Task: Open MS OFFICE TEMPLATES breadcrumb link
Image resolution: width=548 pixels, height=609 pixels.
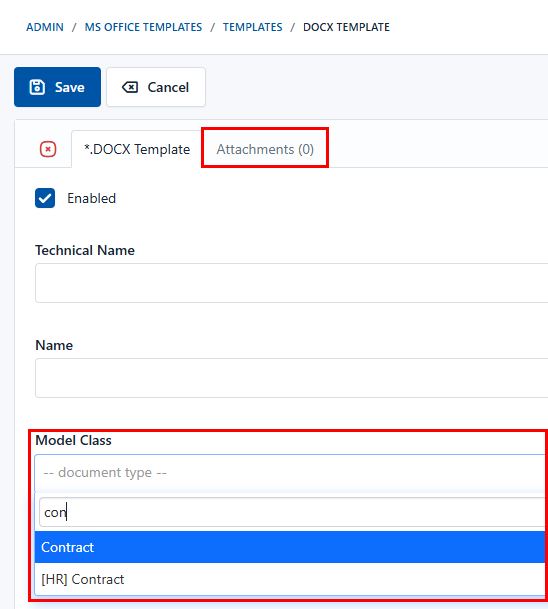Action: (x=143, y=27)
